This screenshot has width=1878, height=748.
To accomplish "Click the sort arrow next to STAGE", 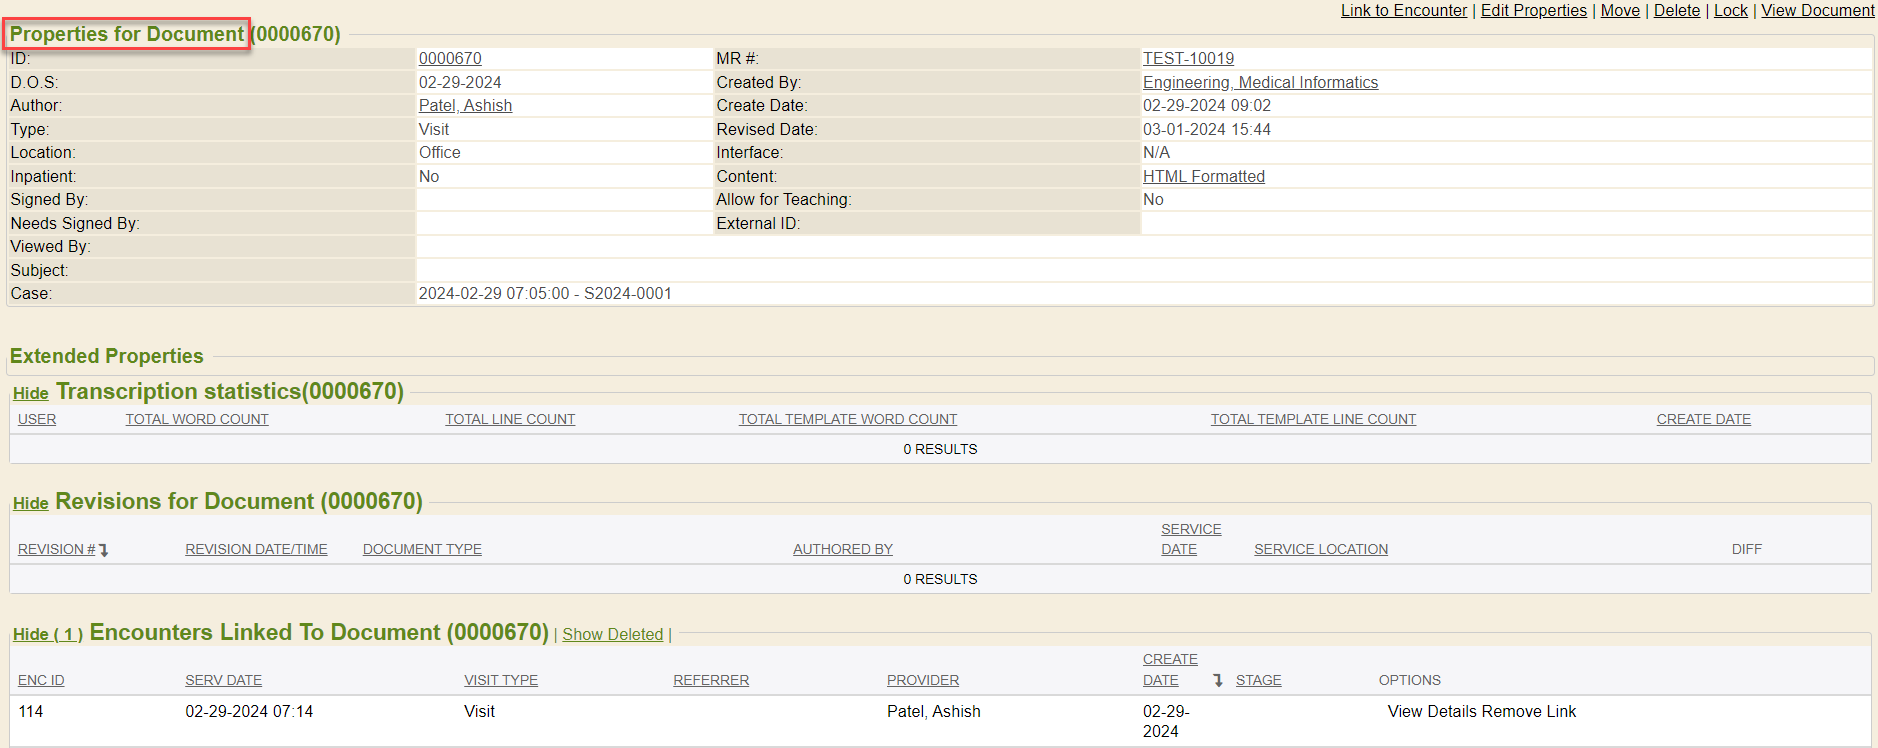I will click(1217, 681).
